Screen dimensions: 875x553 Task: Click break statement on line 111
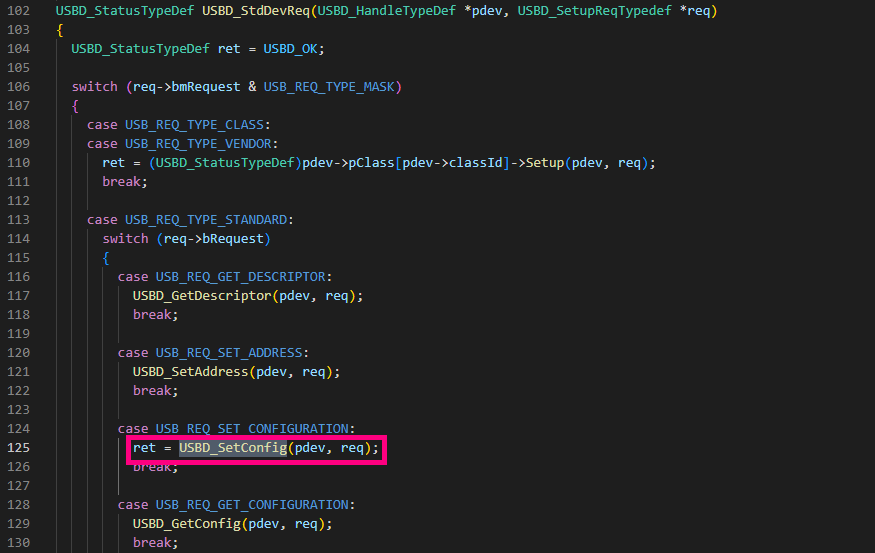(x=121, y=181)
